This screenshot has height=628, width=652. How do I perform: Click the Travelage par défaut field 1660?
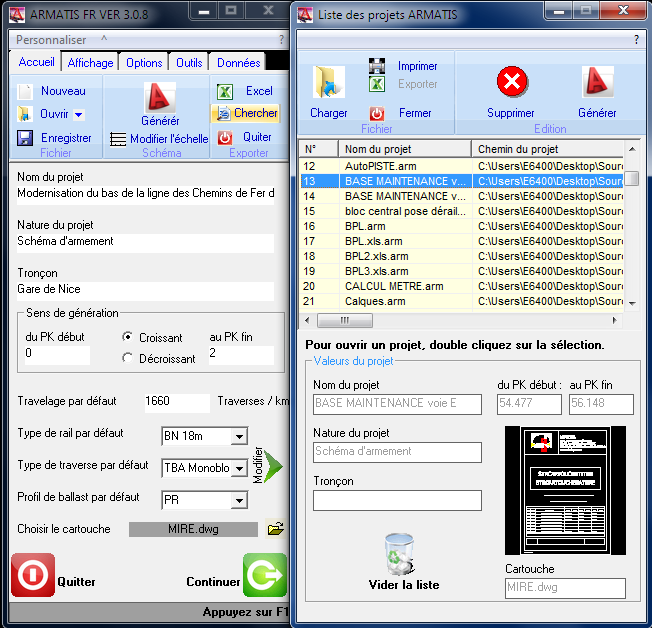pos(177,403)
